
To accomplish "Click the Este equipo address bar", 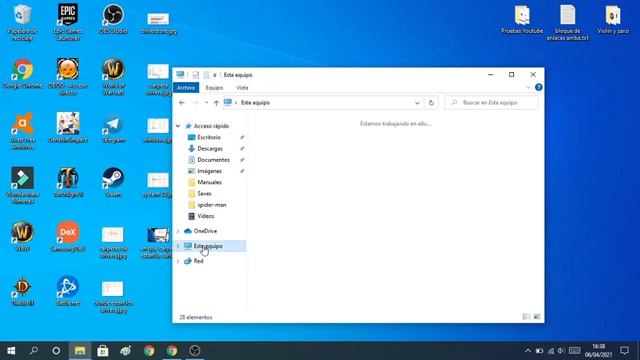I will point(324,103).
